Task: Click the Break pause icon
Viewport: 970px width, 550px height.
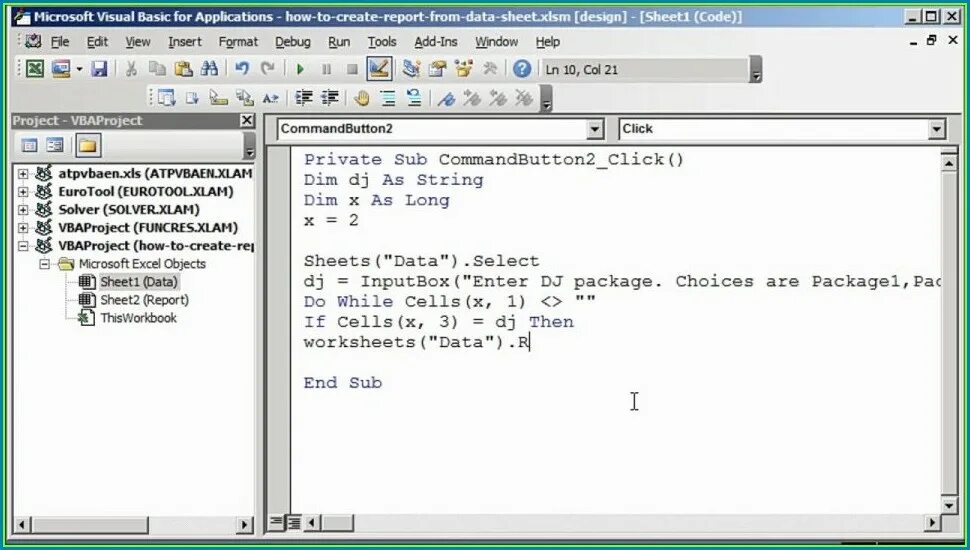Action: (326, 69)
